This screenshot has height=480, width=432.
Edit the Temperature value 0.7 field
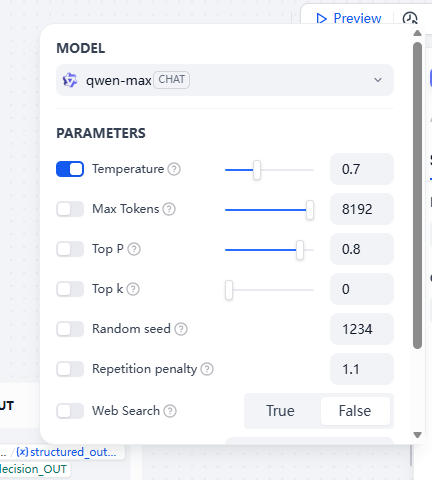[362, 169]
